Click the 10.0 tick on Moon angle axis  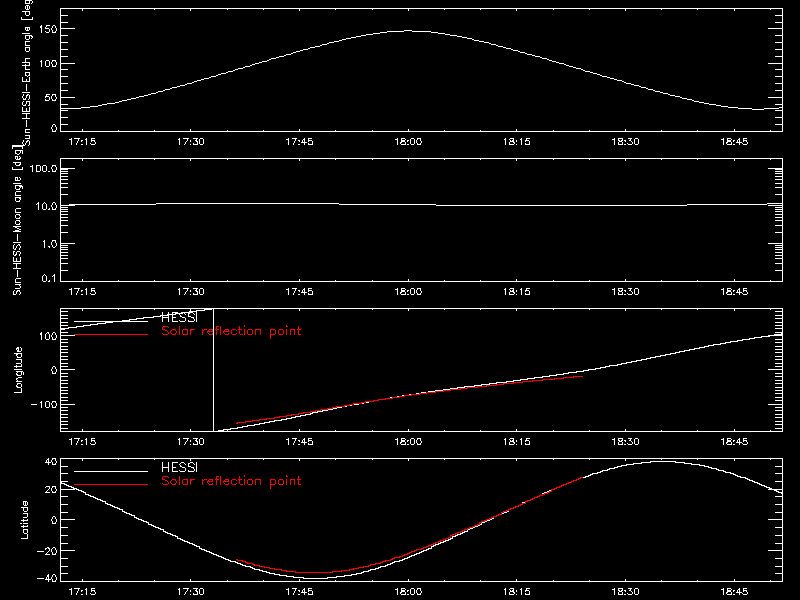(x=46, y=207)
